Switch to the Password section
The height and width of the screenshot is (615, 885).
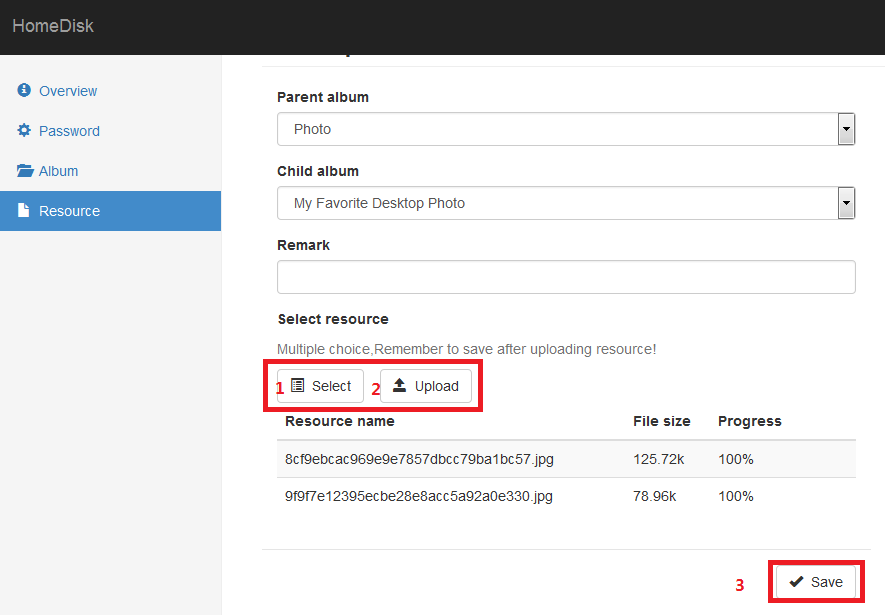click(70, 130)
